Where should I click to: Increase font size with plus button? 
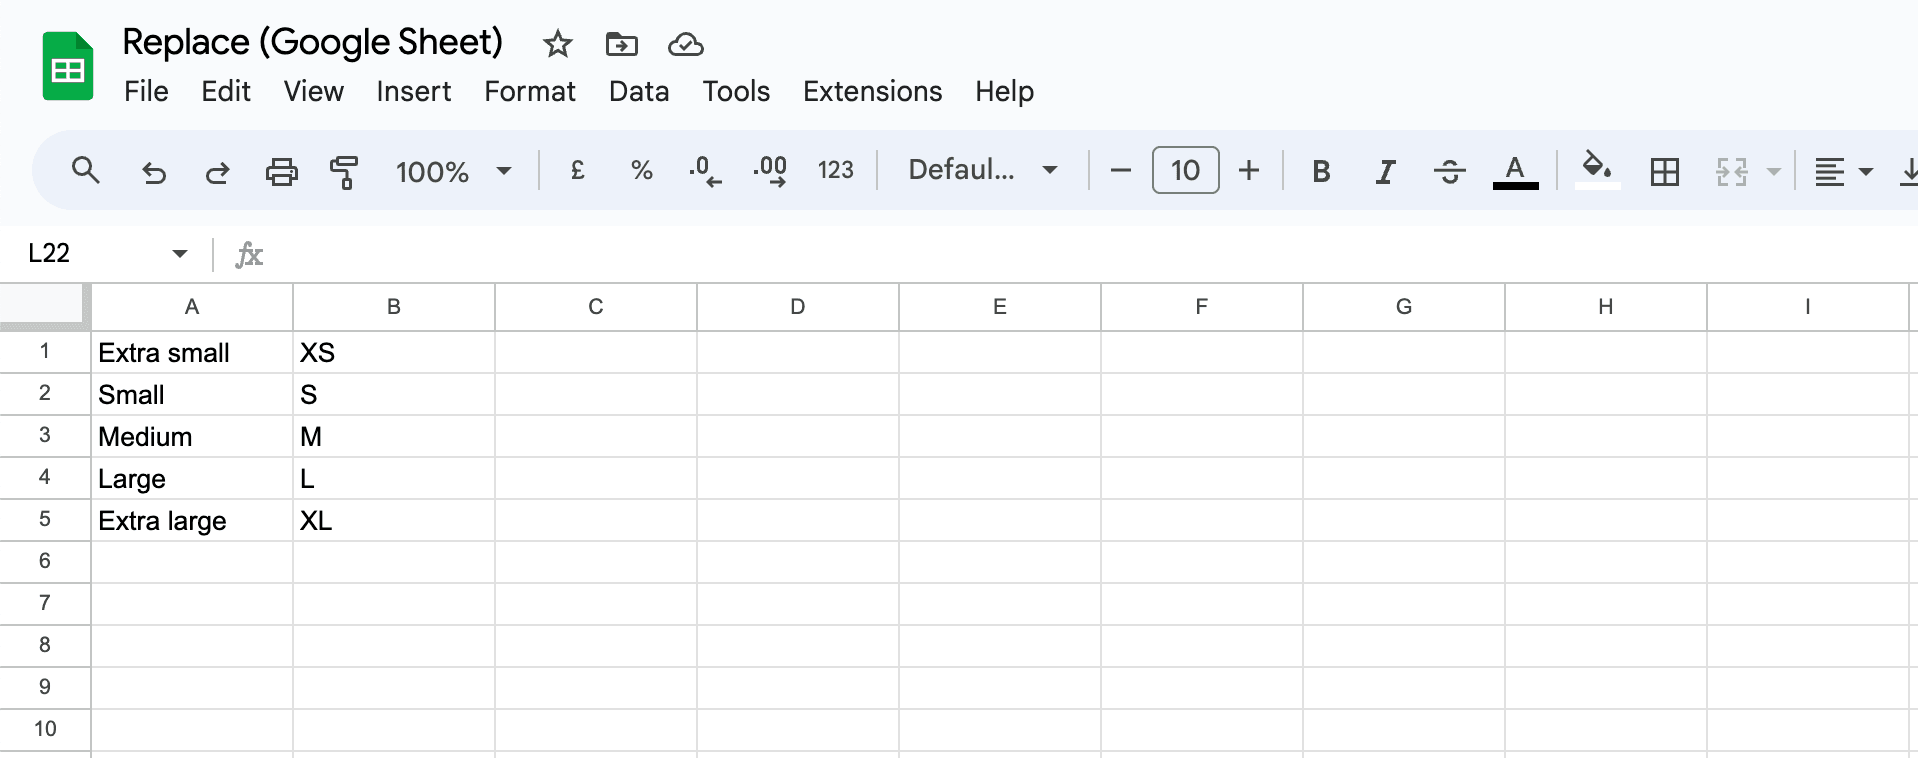[x=1248, y=171]
